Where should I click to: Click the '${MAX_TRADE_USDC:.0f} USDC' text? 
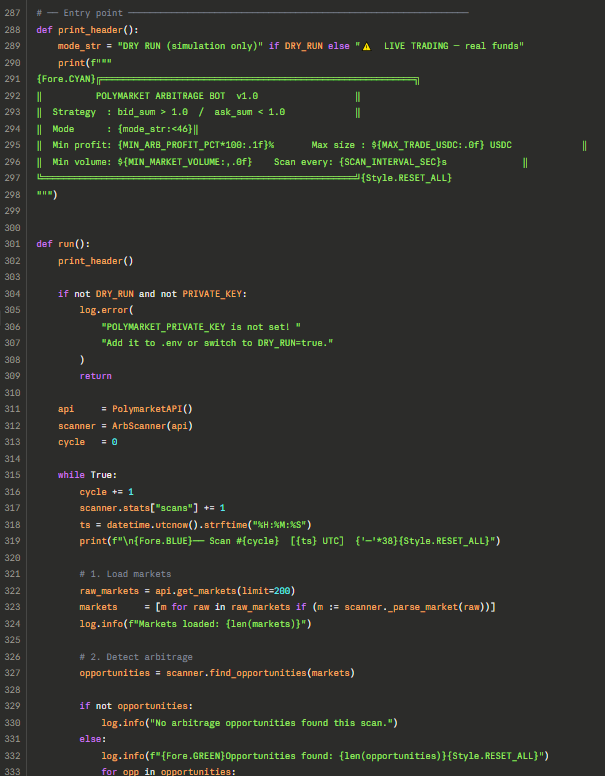point(442,145)
